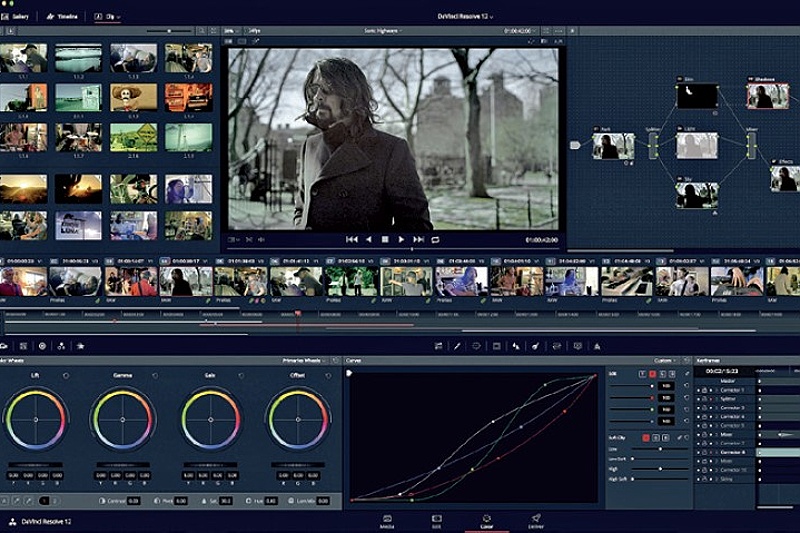
Task: Toggle lock on Corrector 1 keyframe track
Action: 704,390
